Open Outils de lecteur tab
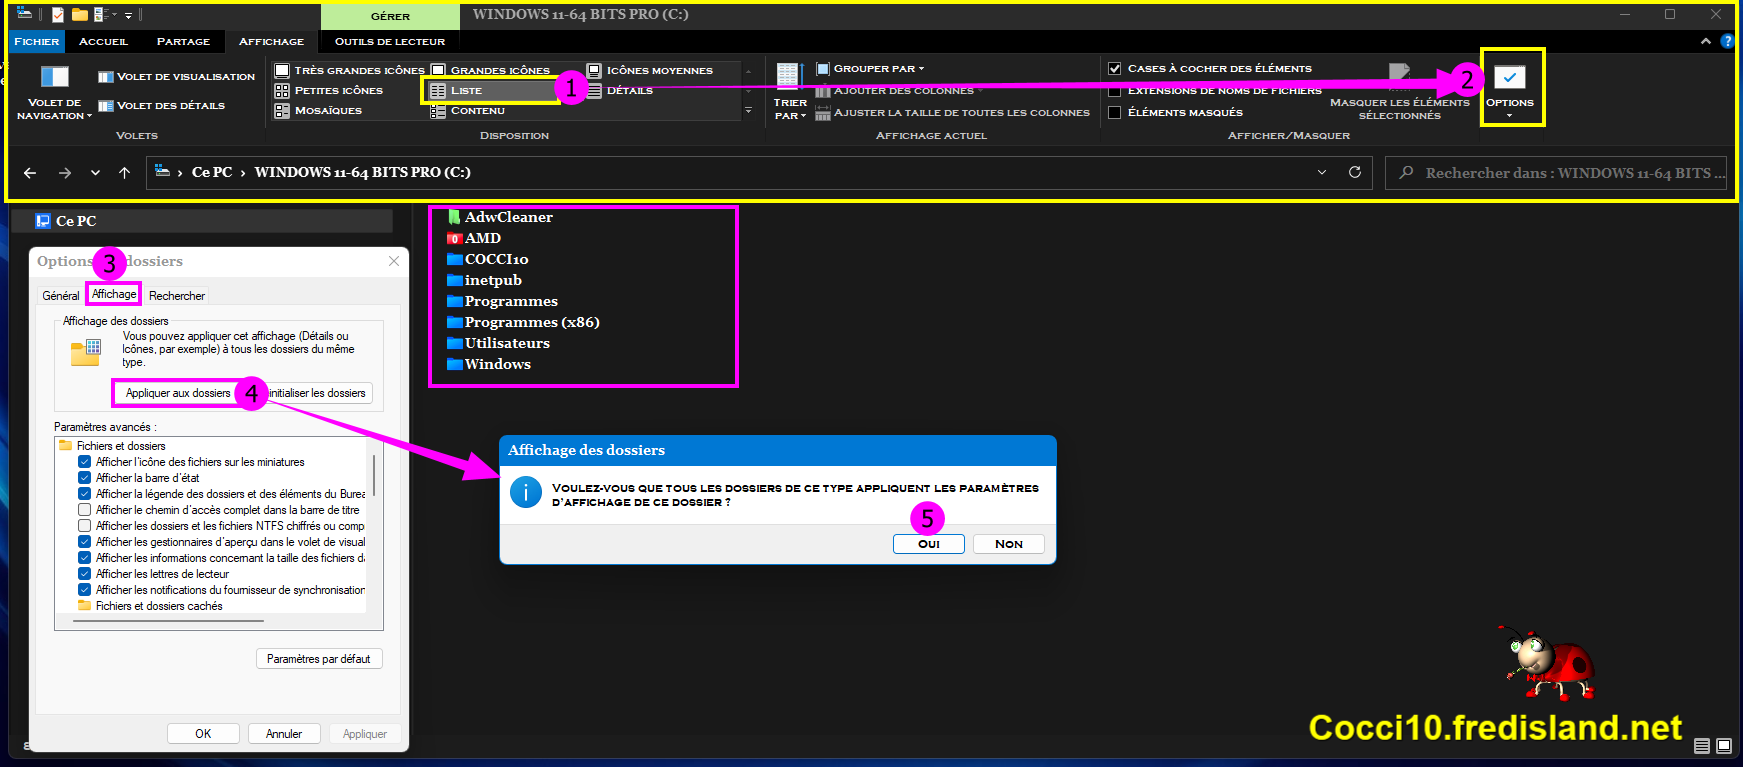This screenshot has width=1743, height=767. click(x=390, y=41)
